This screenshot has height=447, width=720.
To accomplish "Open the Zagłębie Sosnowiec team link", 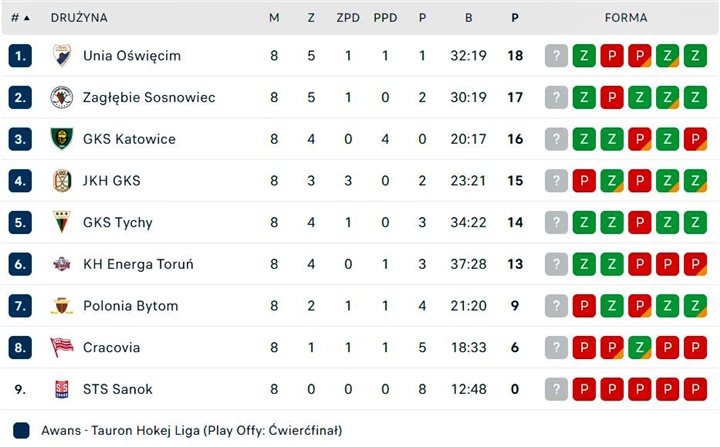I will point(149,97).
